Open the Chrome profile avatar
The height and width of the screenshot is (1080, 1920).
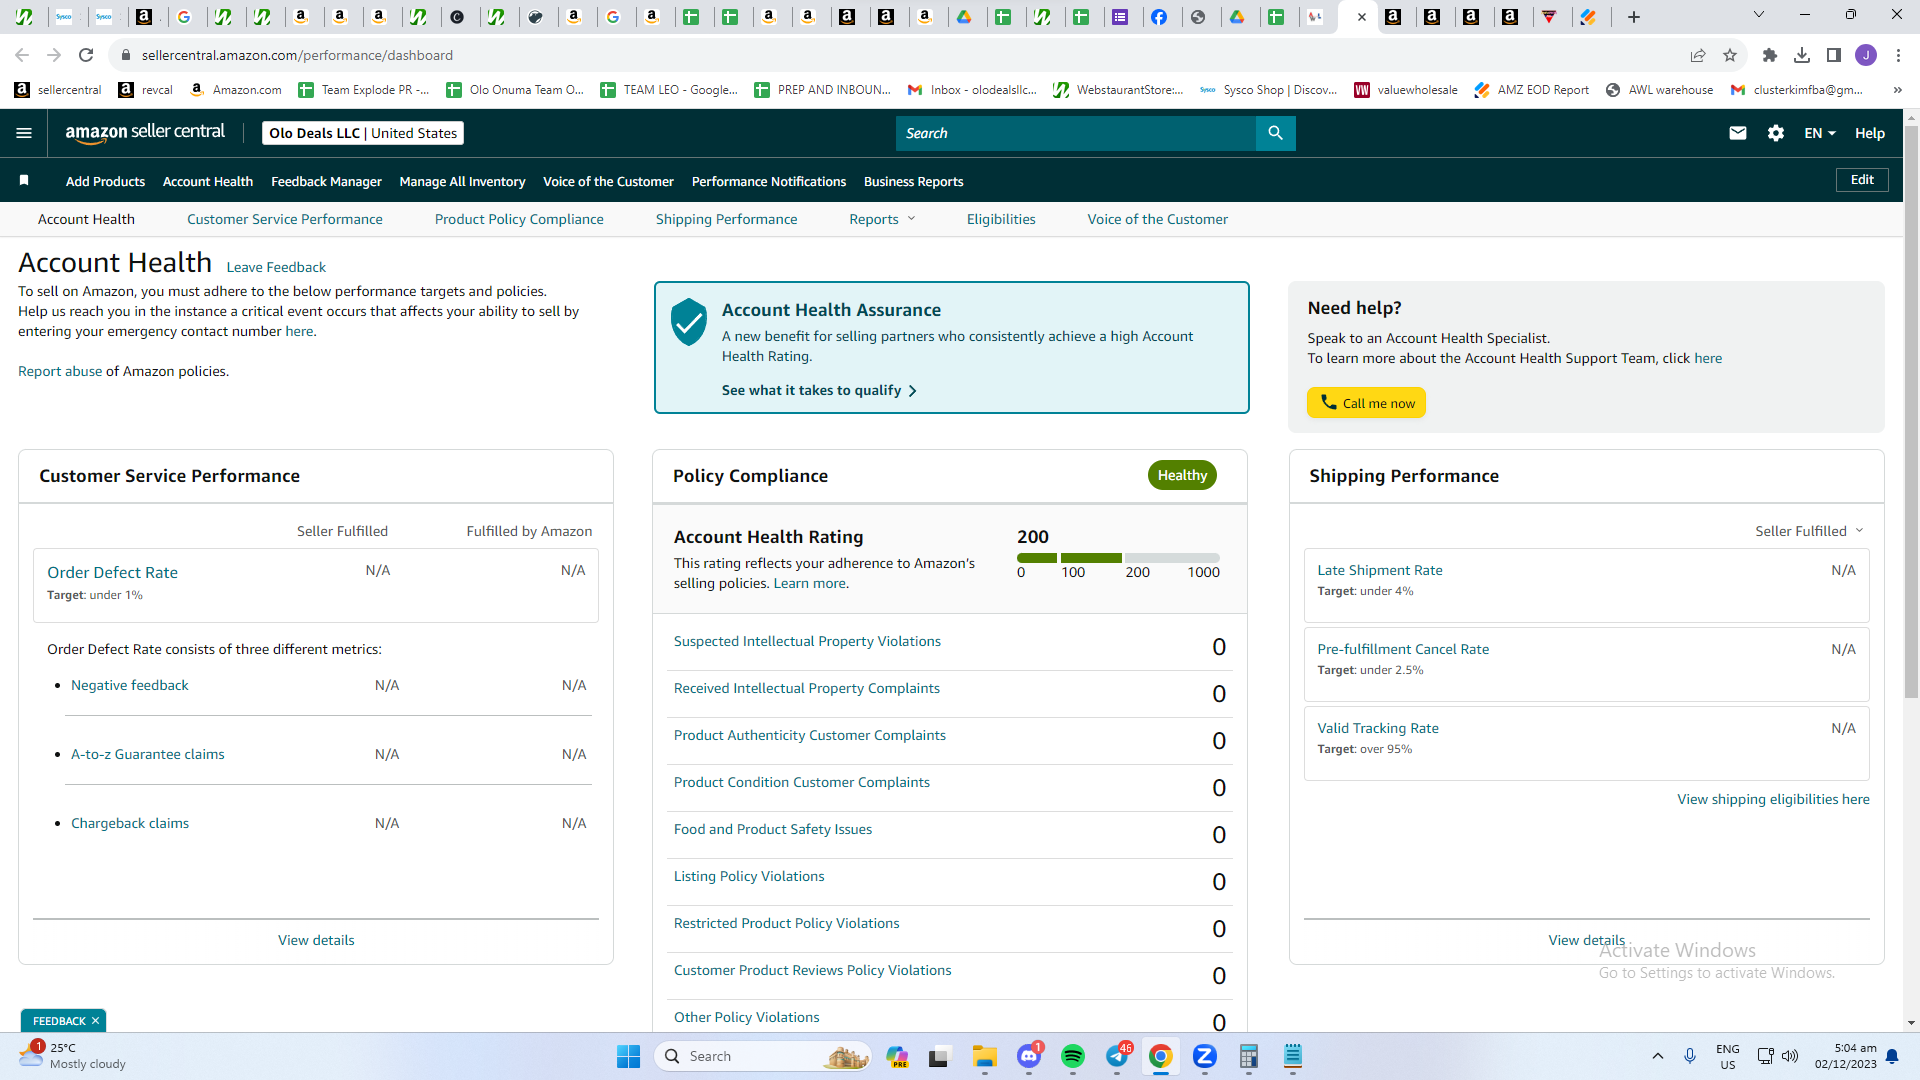click(x=1866, y=55)
